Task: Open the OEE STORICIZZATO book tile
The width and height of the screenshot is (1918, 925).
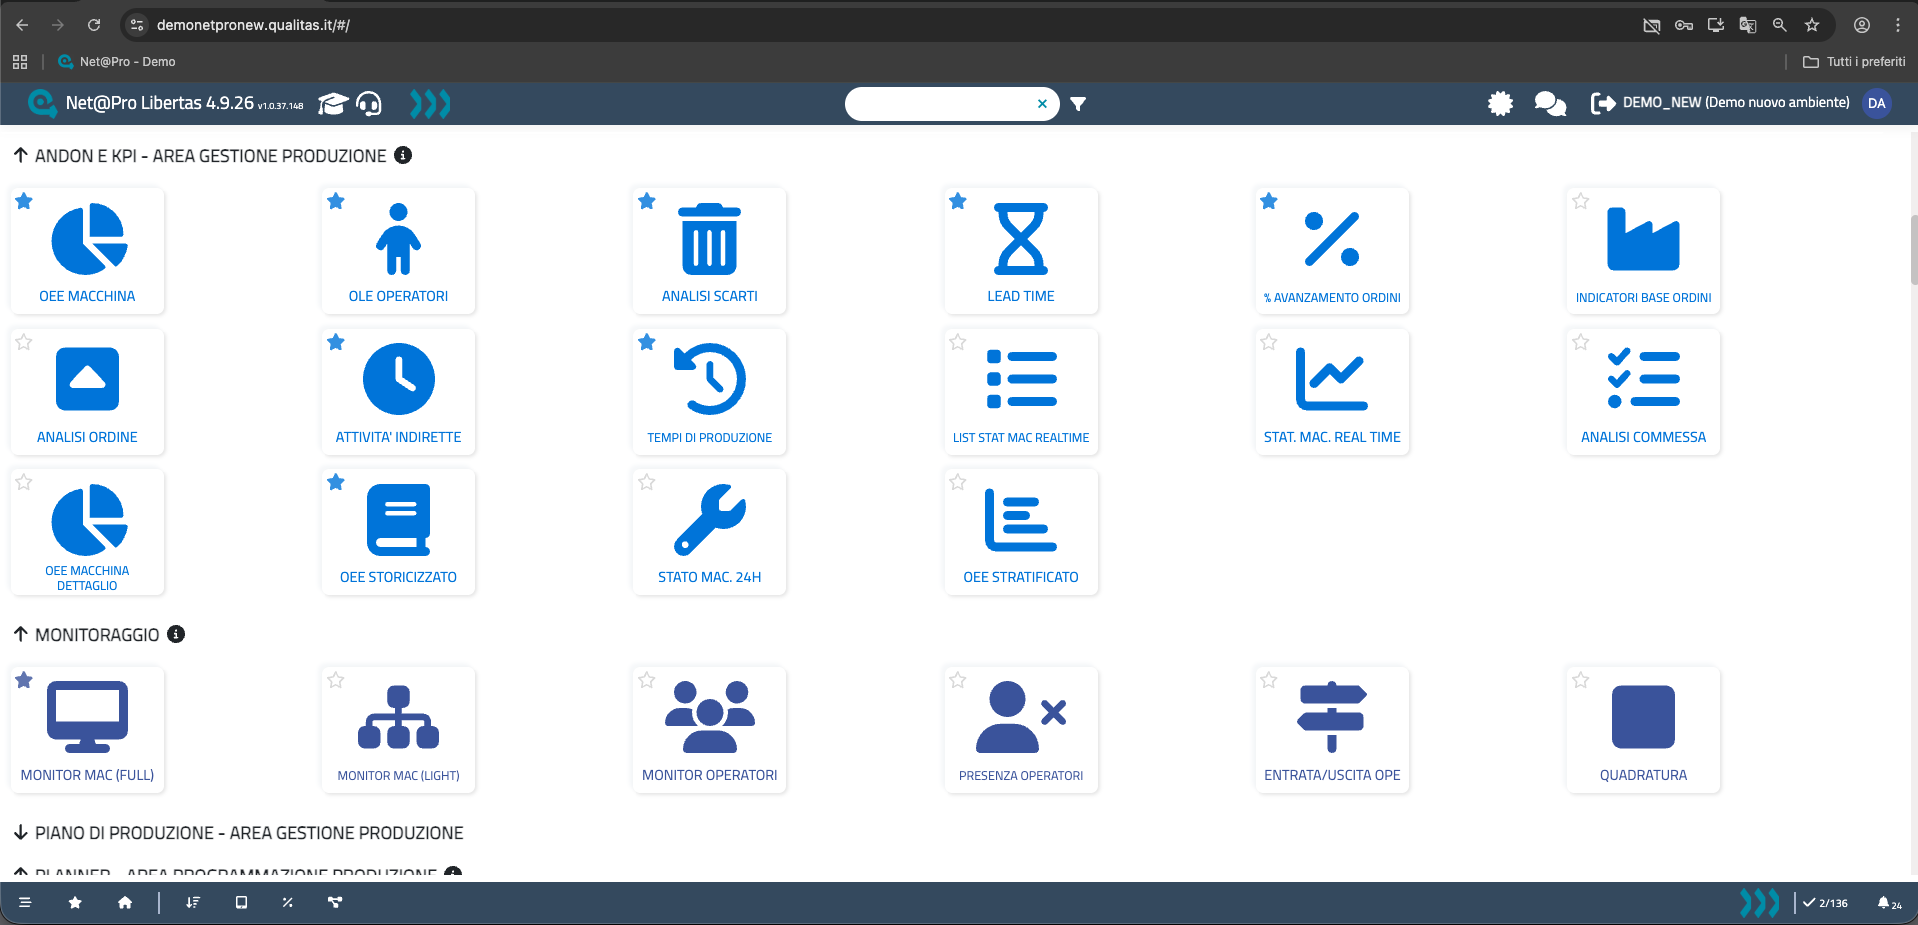Action: [398, 532]
